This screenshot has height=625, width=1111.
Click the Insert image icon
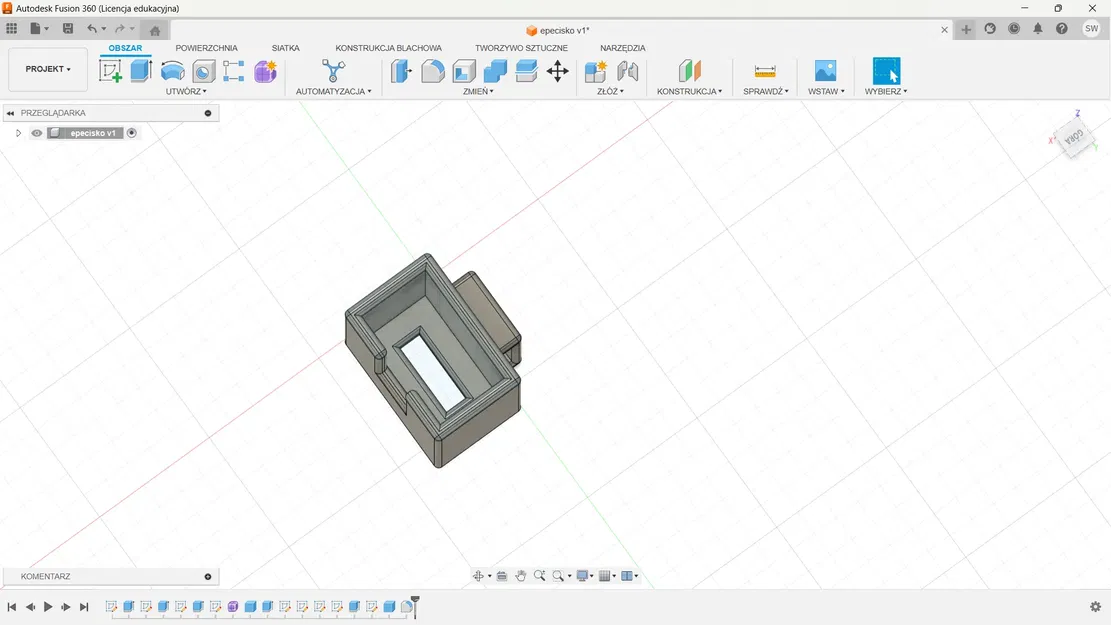(825, 71)
